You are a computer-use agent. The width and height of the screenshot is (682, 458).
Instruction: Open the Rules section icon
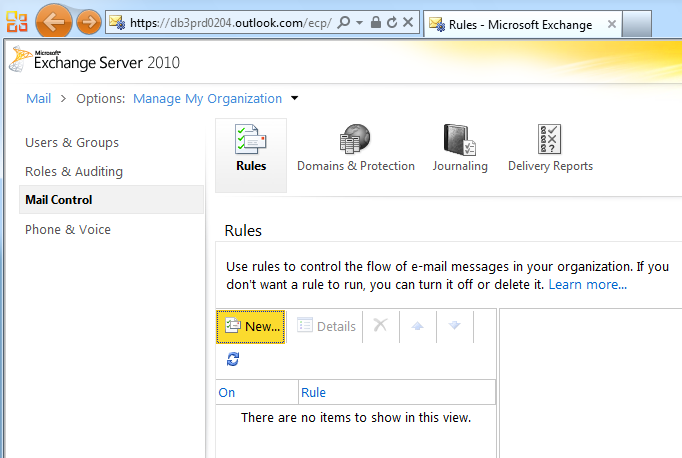[251, 140]
